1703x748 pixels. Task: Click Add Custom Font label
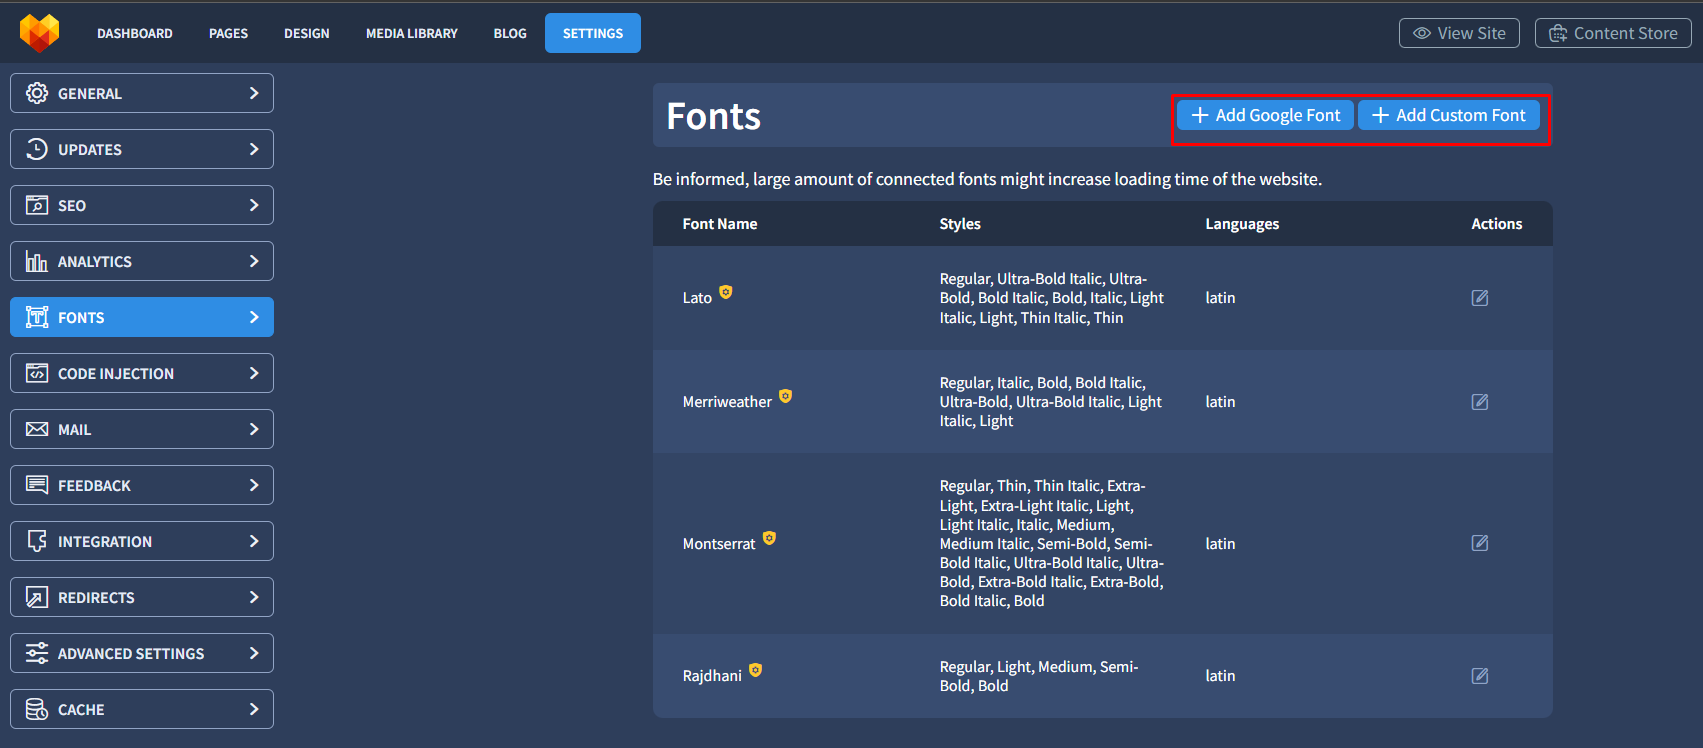(x=1461, y=115)
